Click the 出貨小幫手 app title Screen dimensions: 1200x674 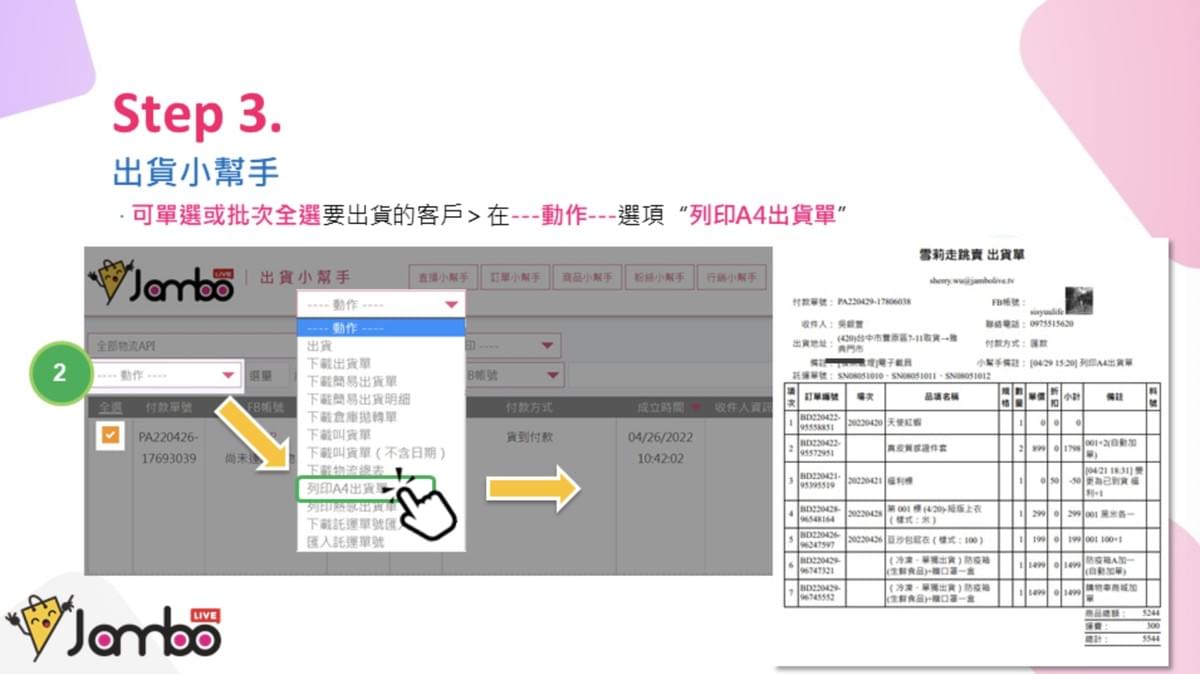coord(306,277)
